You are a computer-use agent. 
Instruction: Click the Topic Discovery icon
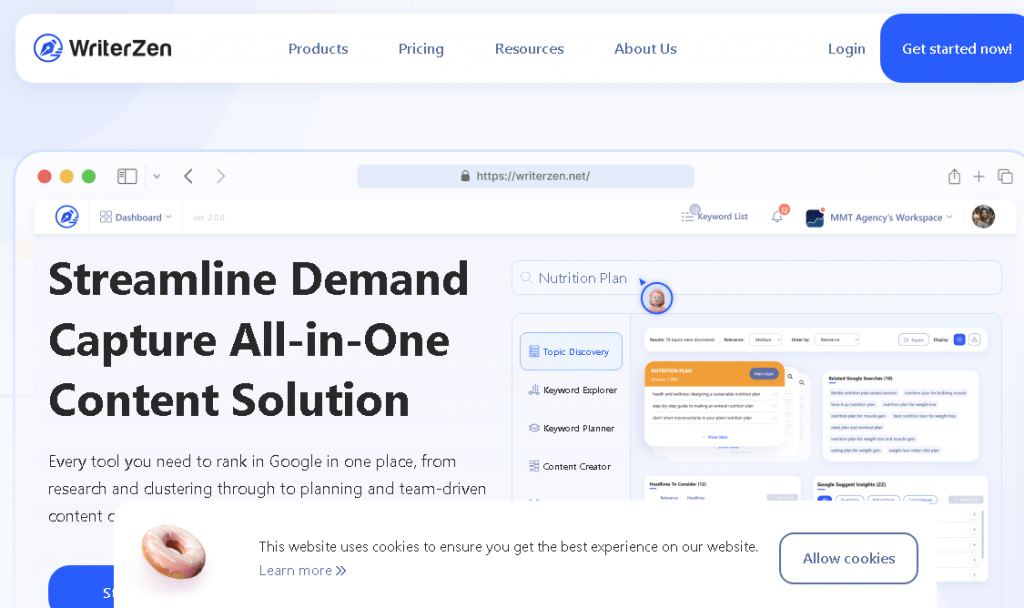pyautogui.click(x=534, y=351)
